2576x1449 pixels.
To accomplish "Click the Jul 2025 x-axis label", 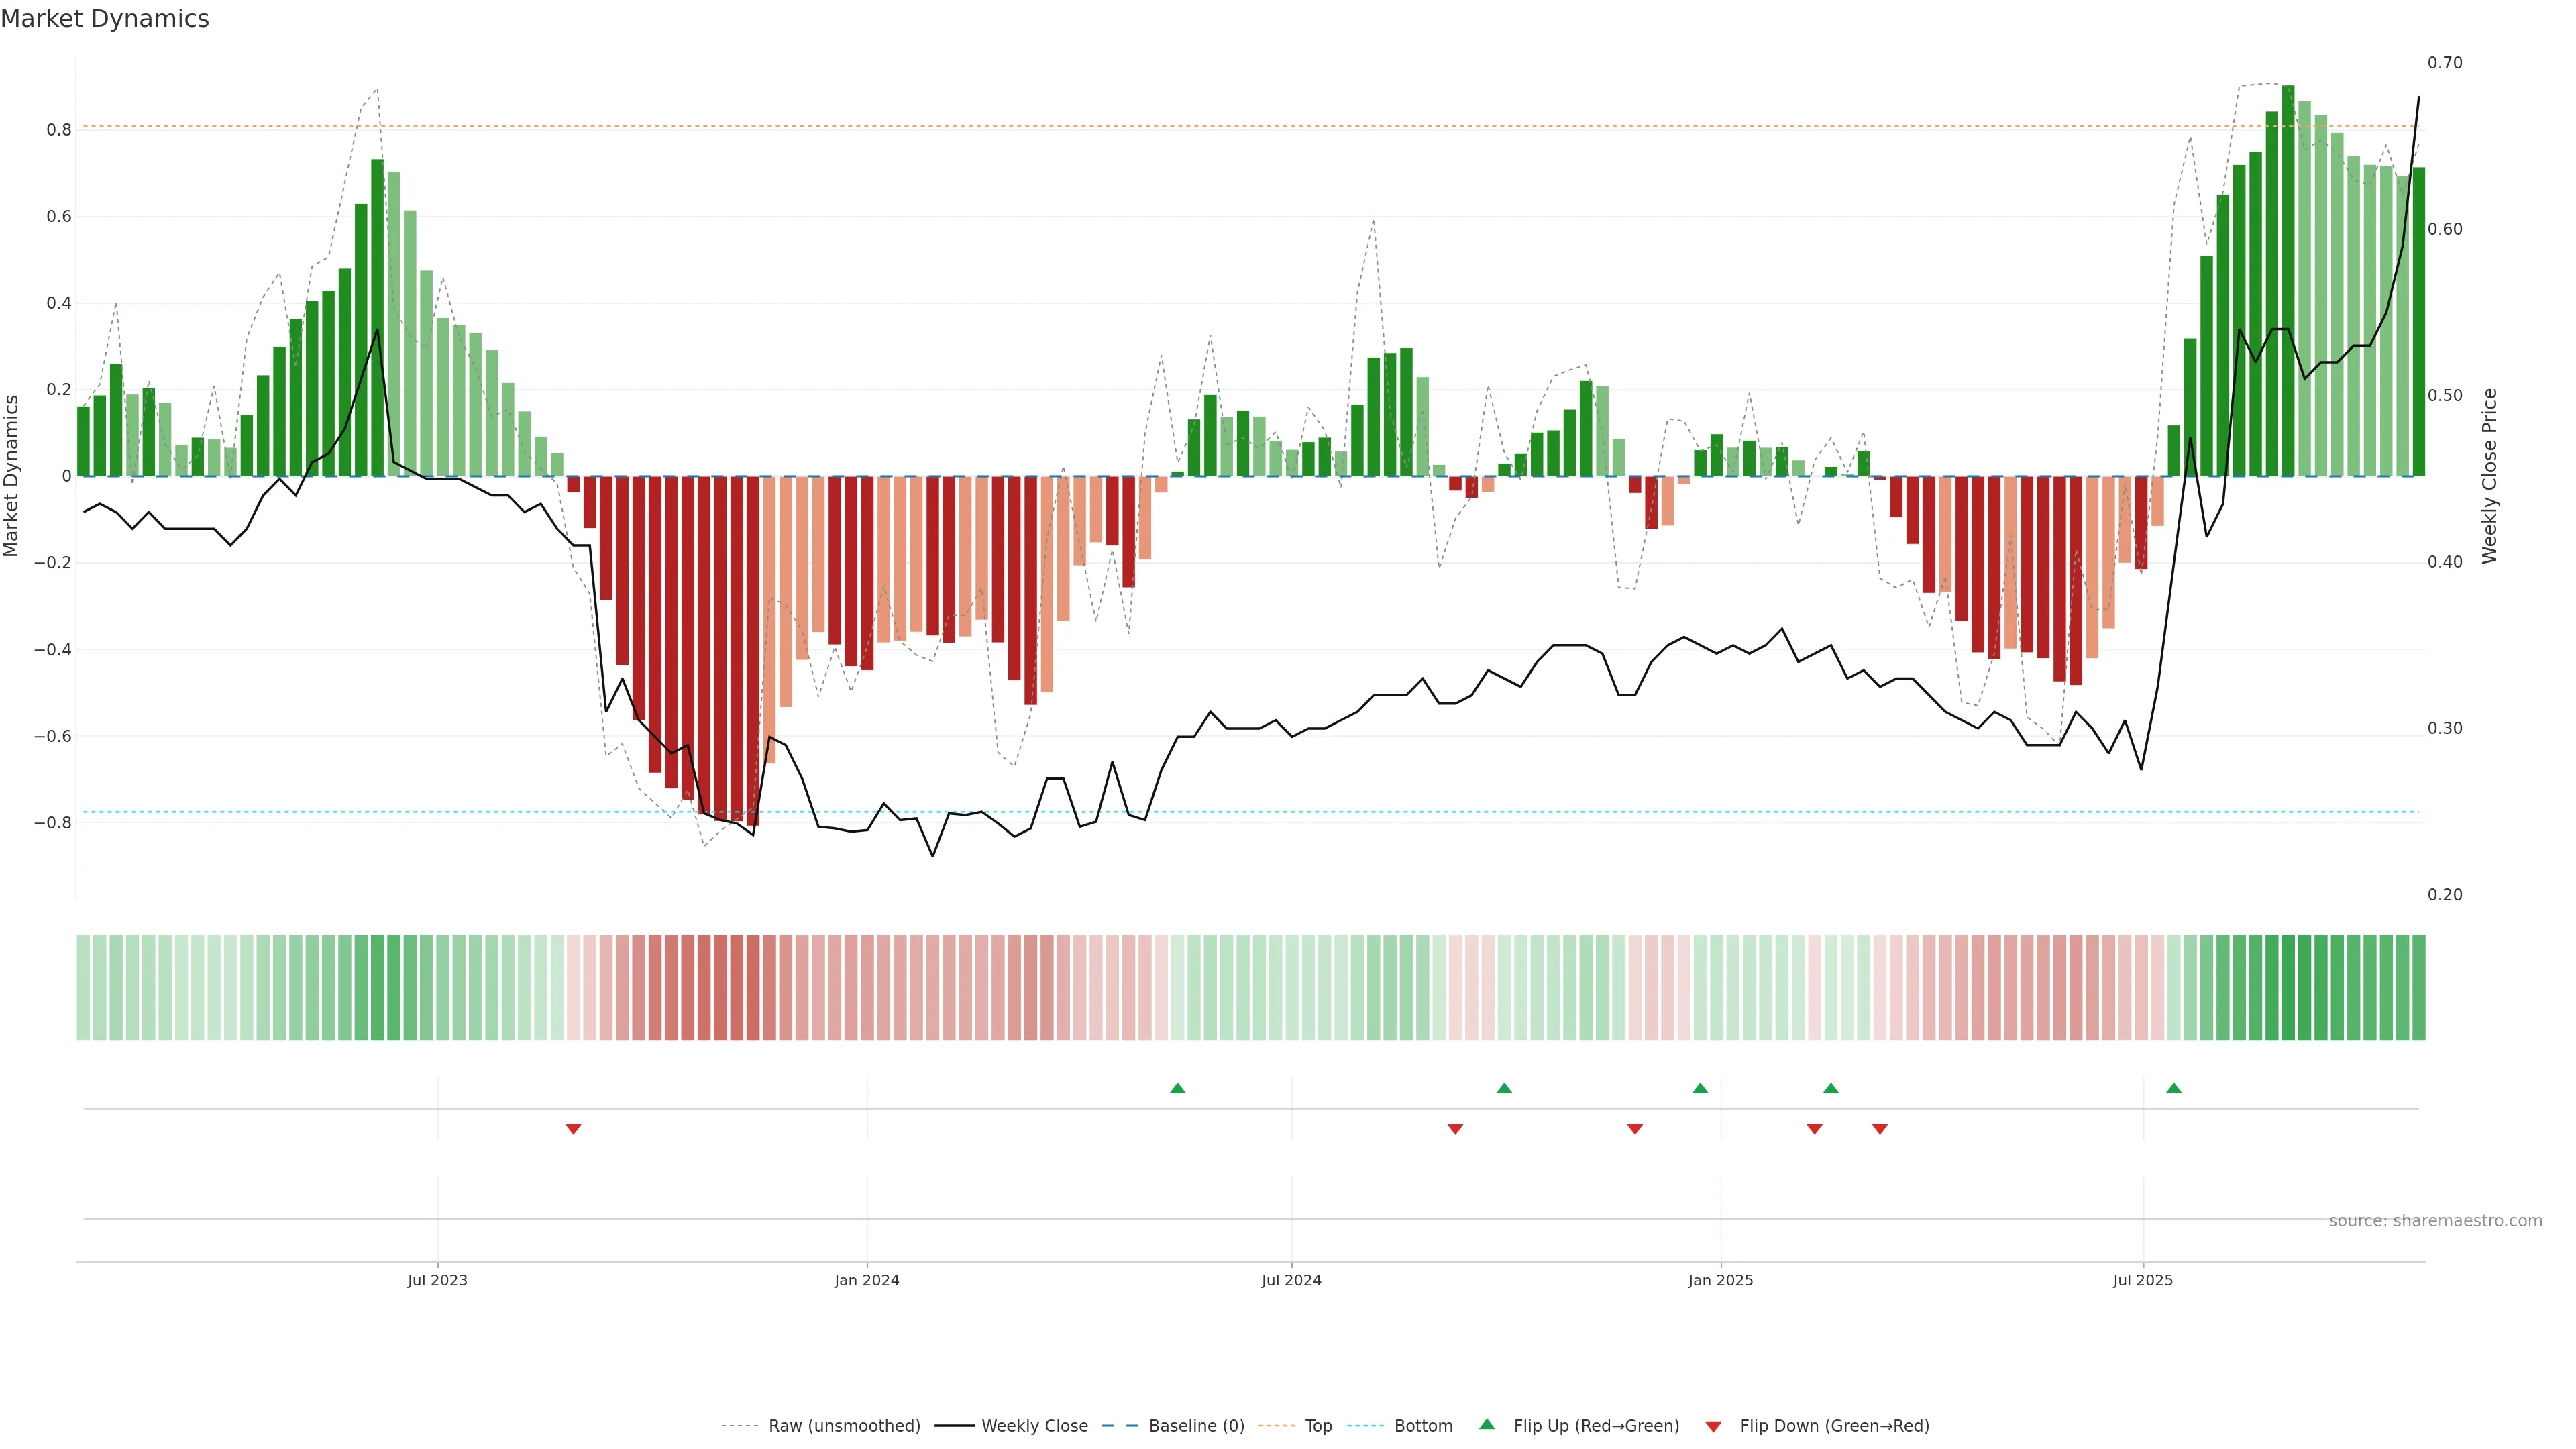I will click(2143, 1280).
